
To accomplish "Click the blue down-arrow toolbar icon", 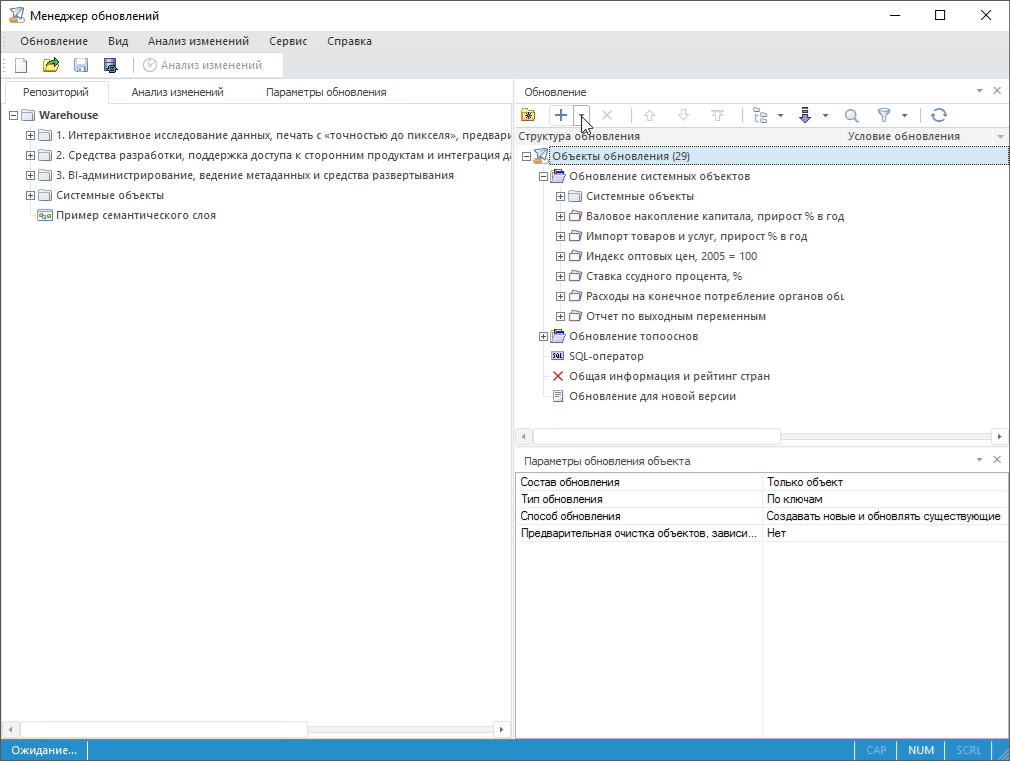I will (805, 115).
